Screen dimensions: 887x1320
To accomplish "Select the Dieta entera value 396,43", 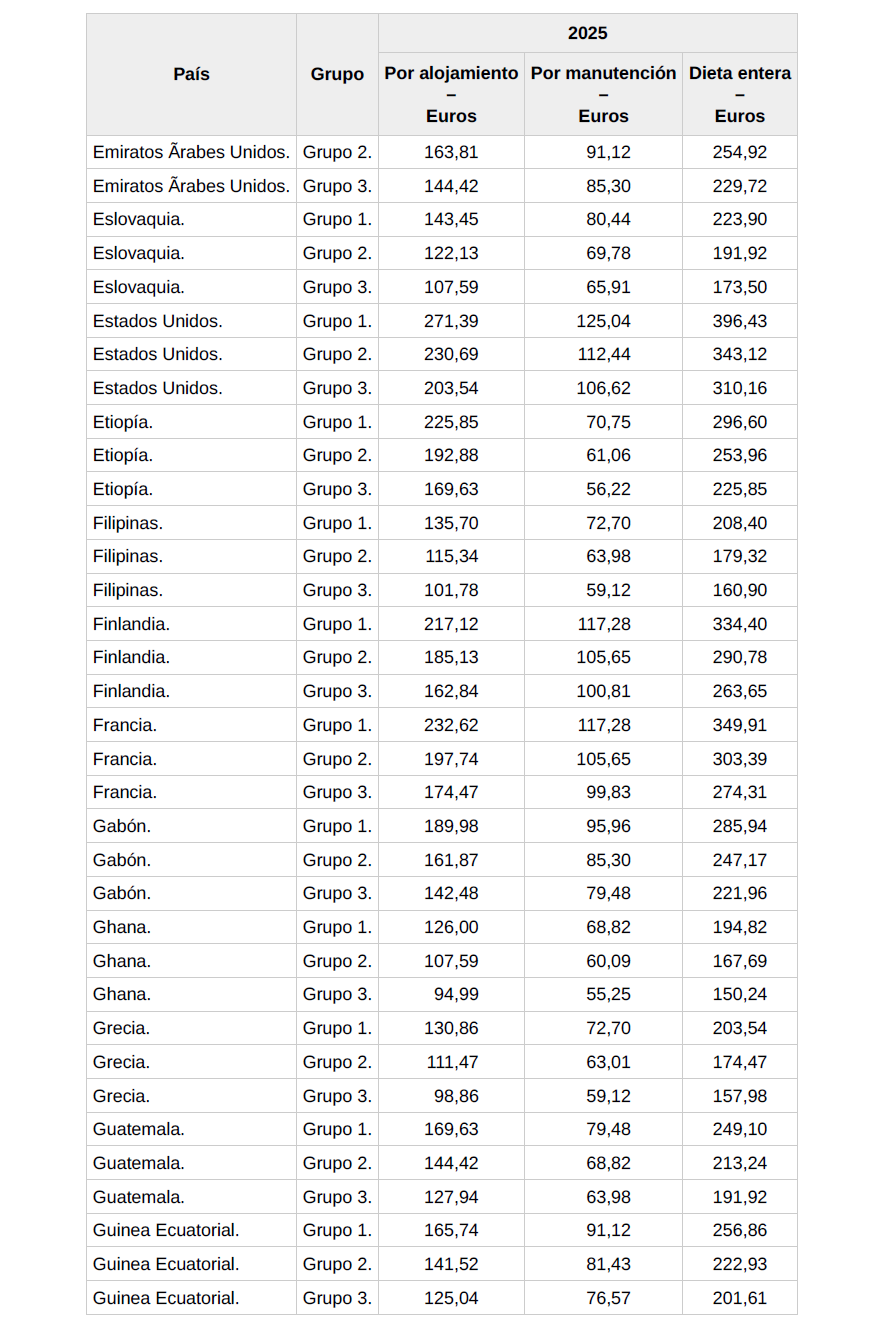I will coord(739,321).
